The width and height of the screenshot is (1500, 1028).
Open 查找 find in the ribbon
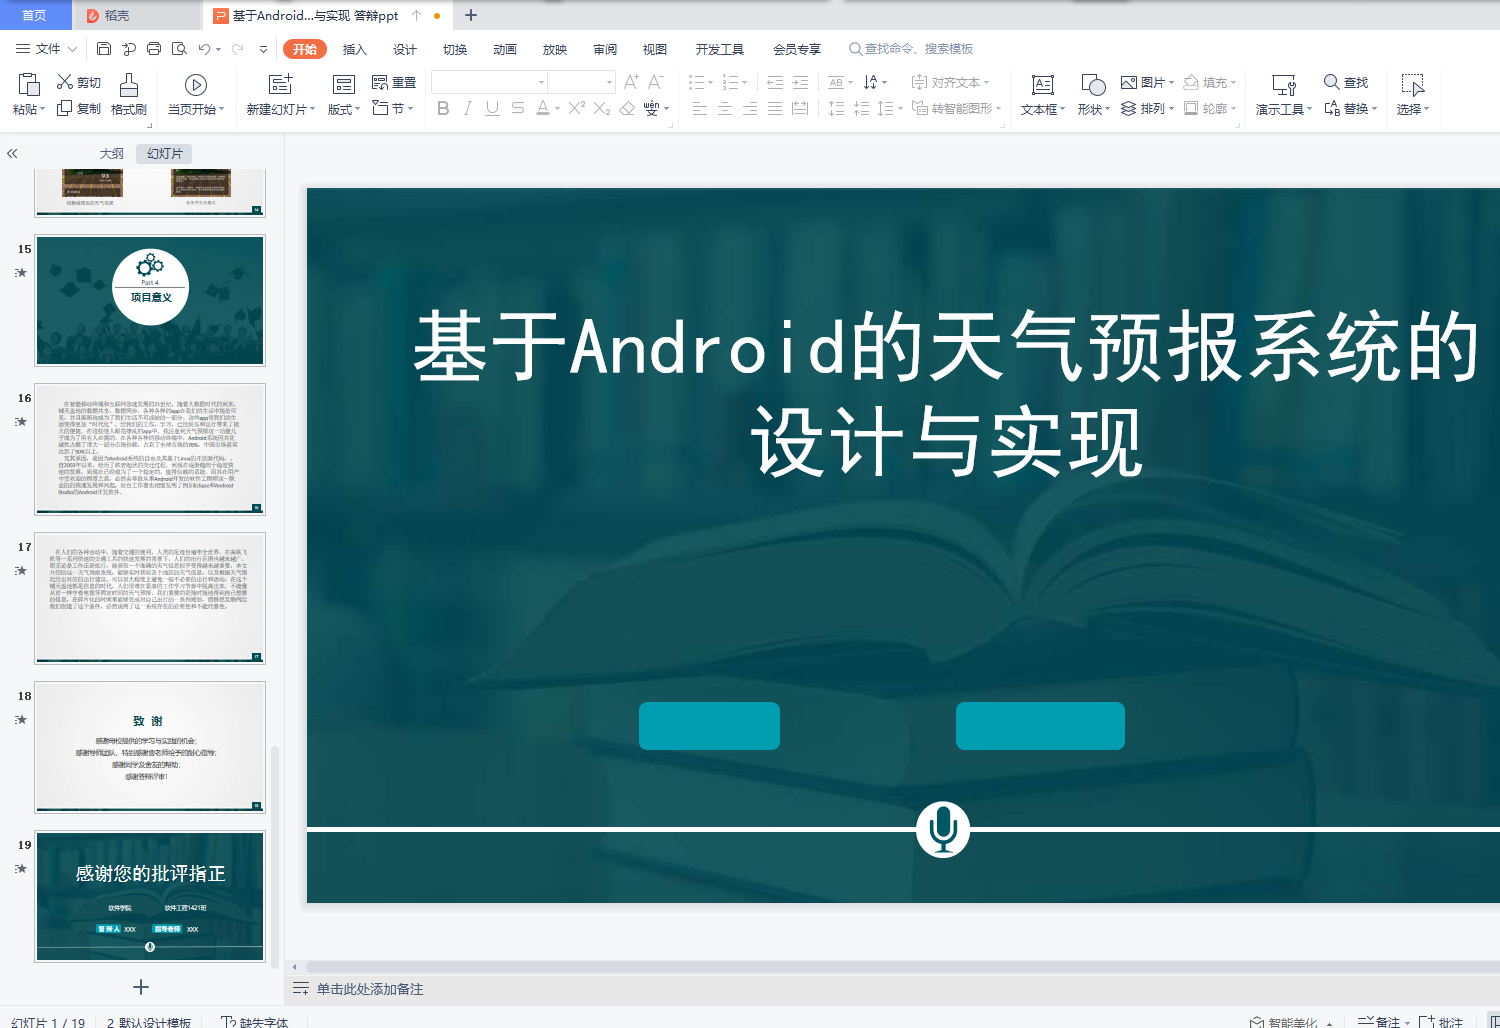[x=1346, y=82]
